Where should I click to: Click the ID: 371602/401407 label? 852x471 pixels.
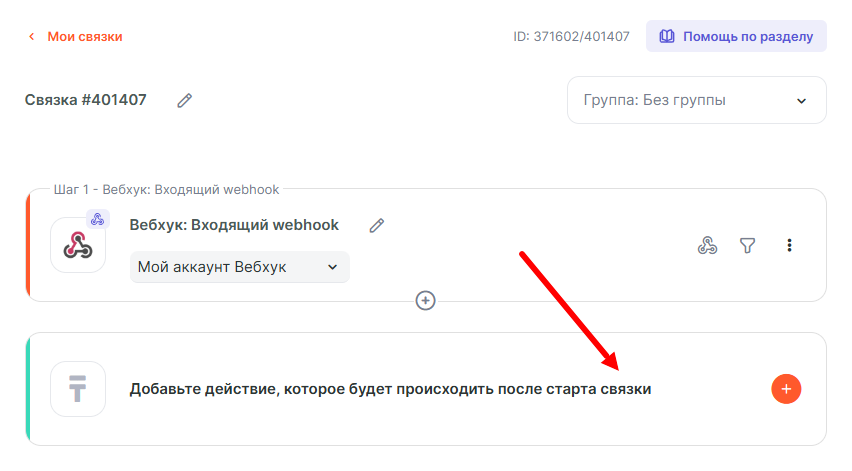[571, 37]
